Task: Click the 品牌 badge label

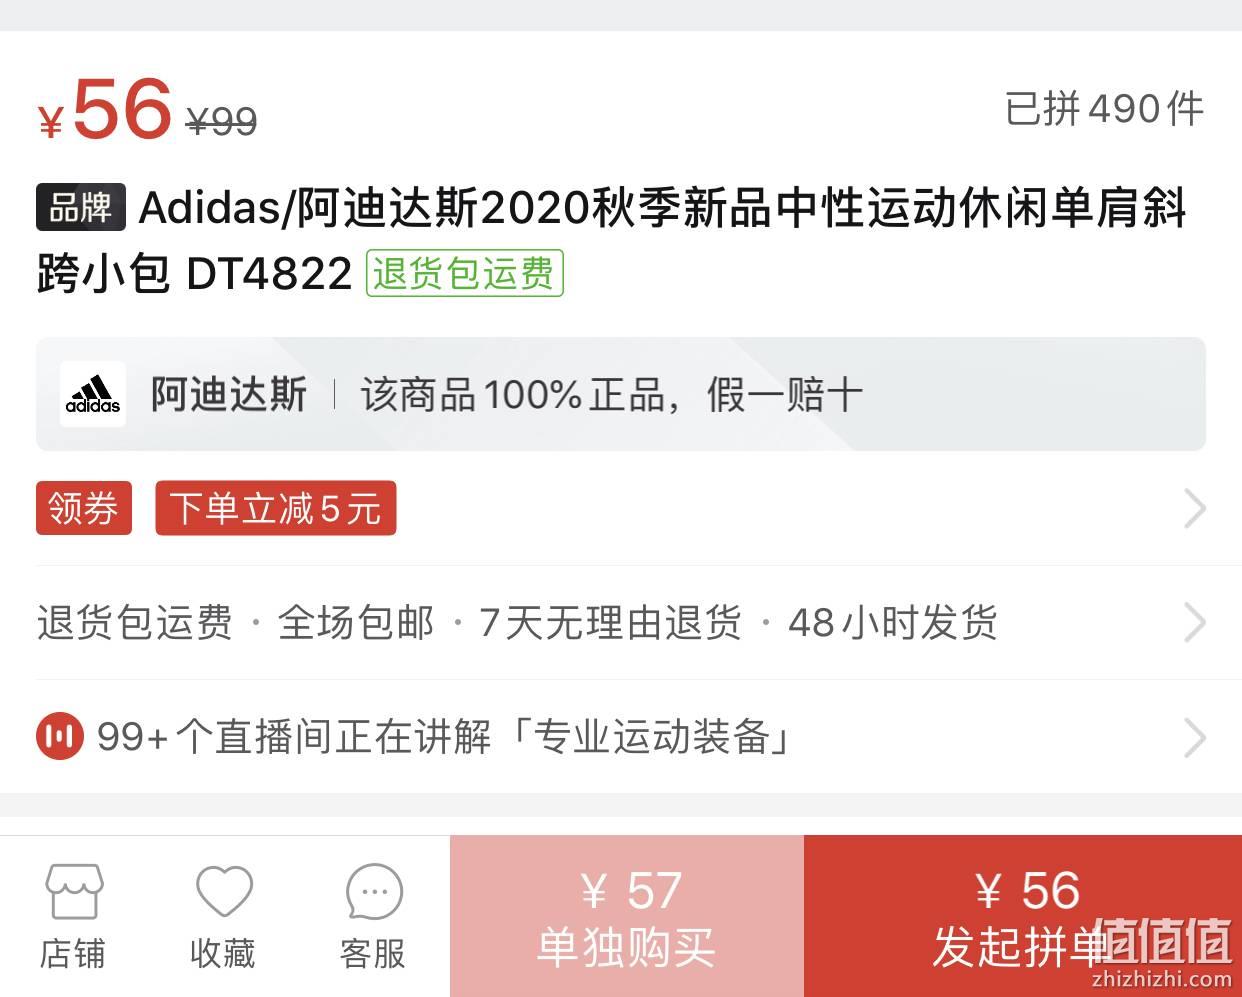Action: coord(81,207)
